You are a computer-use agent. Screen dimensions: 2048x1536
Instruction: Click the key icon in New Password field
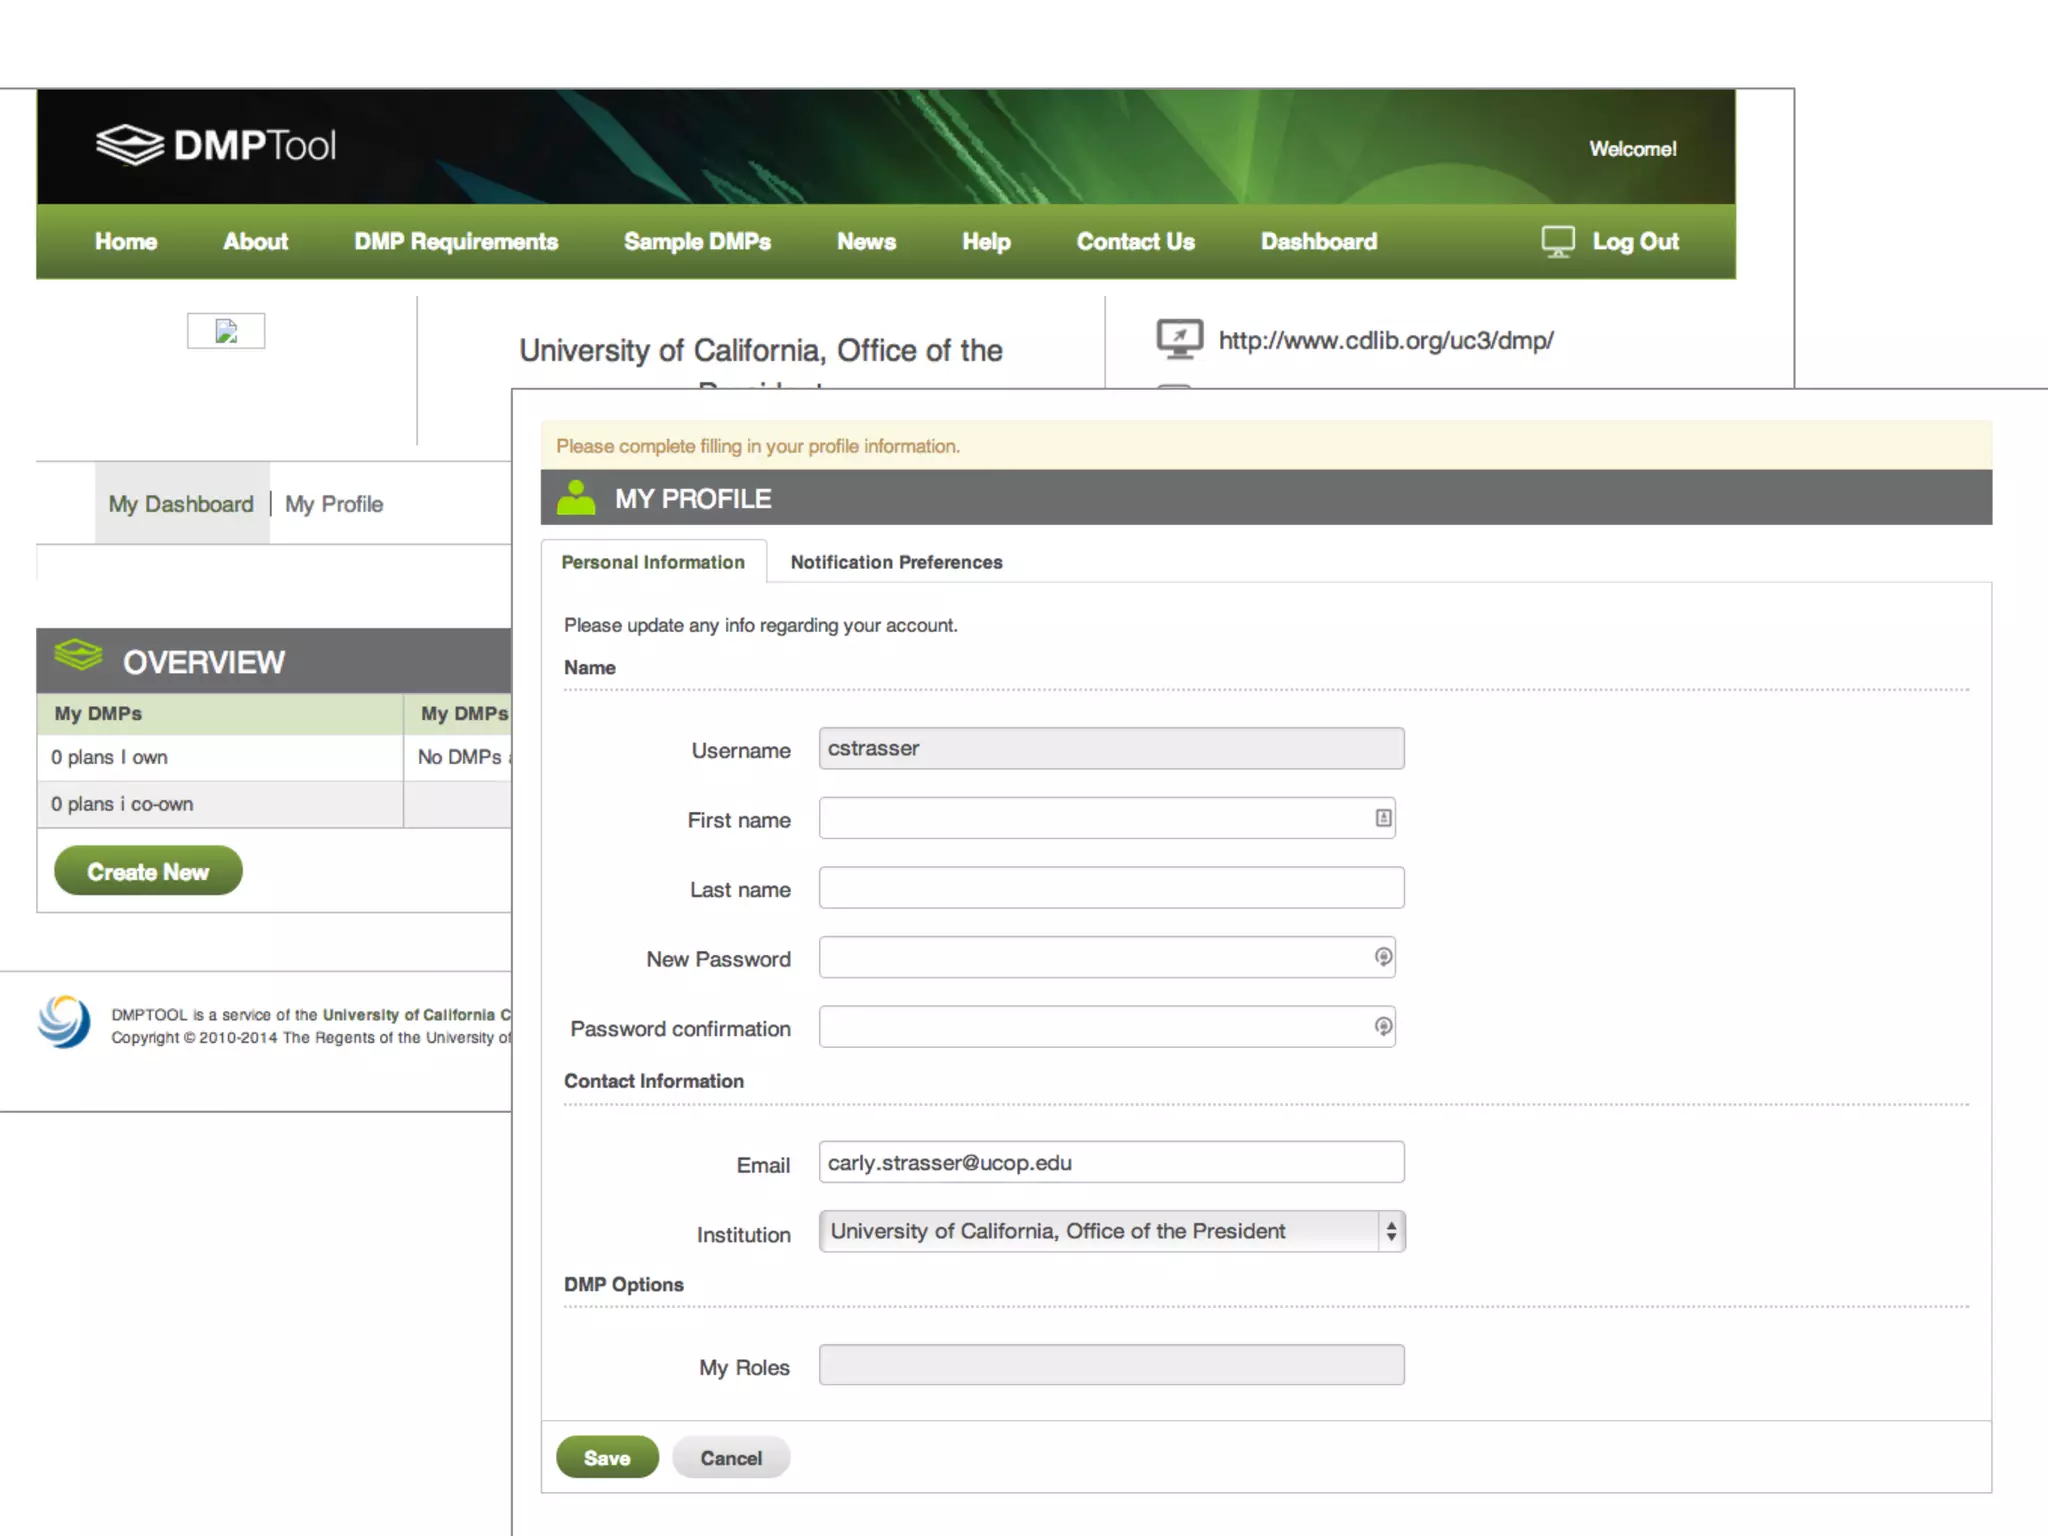tap(1383, 957)
